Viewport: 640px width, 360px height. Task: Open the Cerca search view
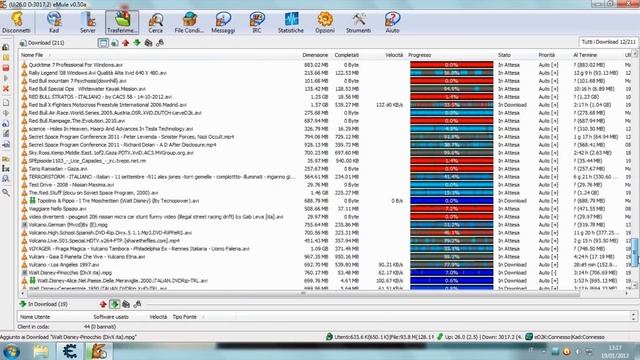pyautogui.click(x=156, y=22)
